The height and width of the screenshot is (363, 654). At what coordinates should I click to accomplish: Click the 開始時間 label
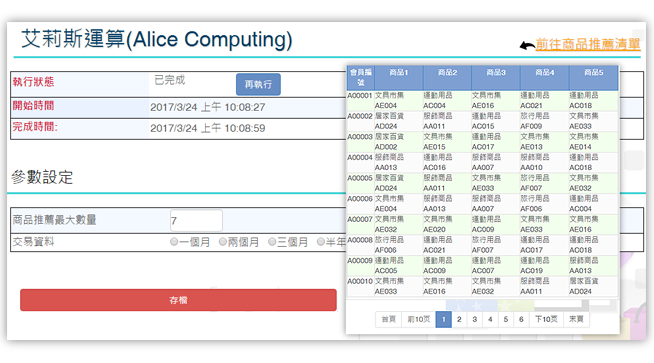coord(33,106)
